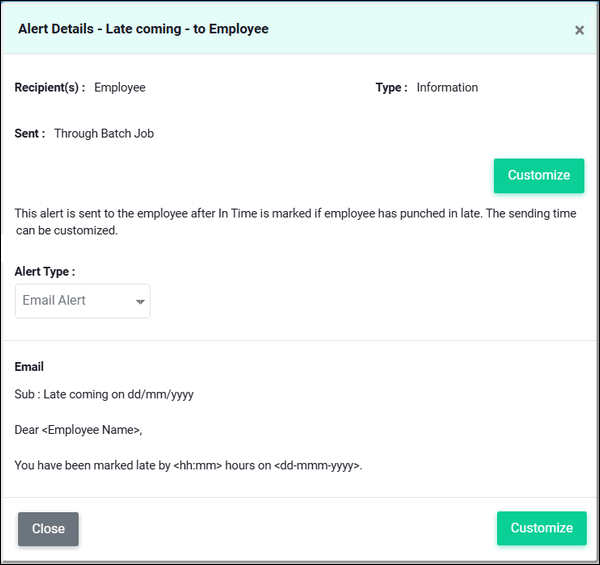
Task: Close the dialog with the X icon
Action: [x=579, y=30]
